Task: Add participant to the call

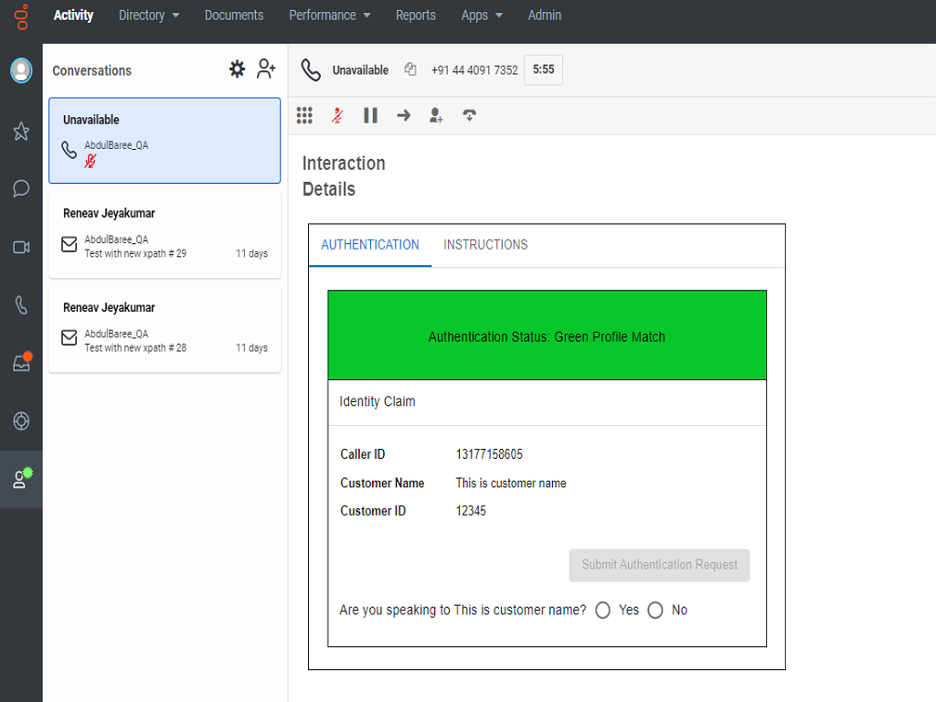Action: click(436, 116)
